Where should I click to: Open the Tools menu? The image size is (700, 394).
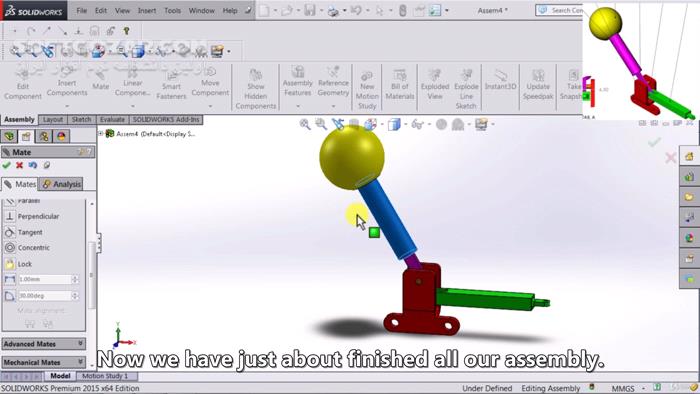172,10
